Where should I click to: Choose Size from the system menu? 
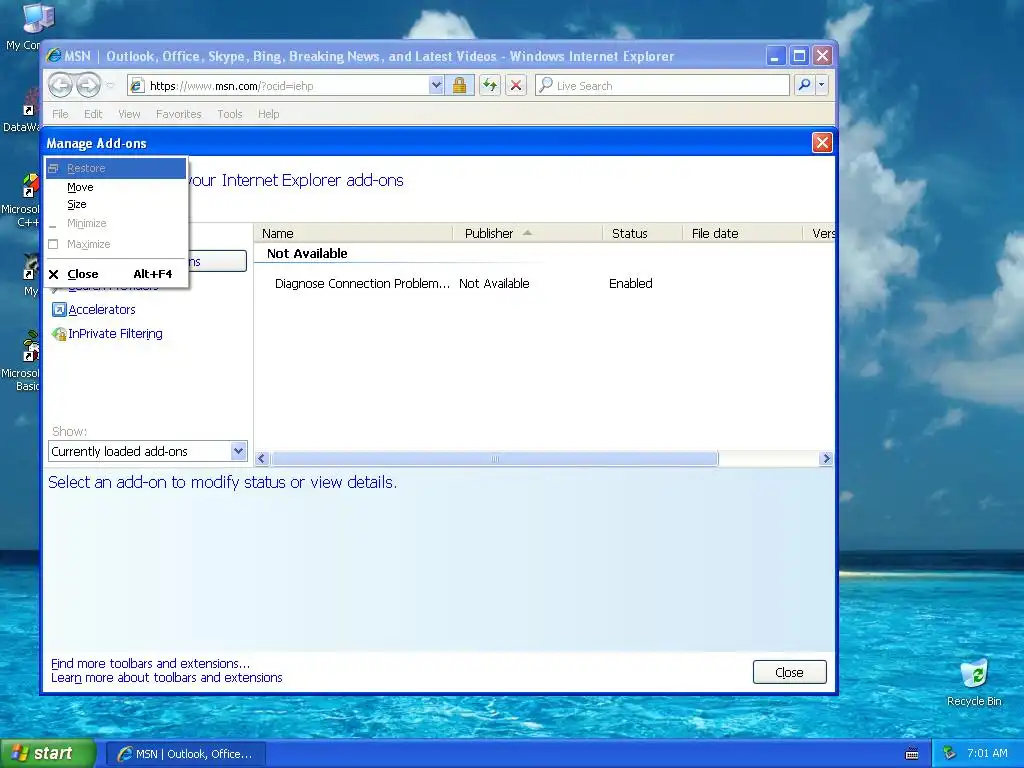(116, 204)
